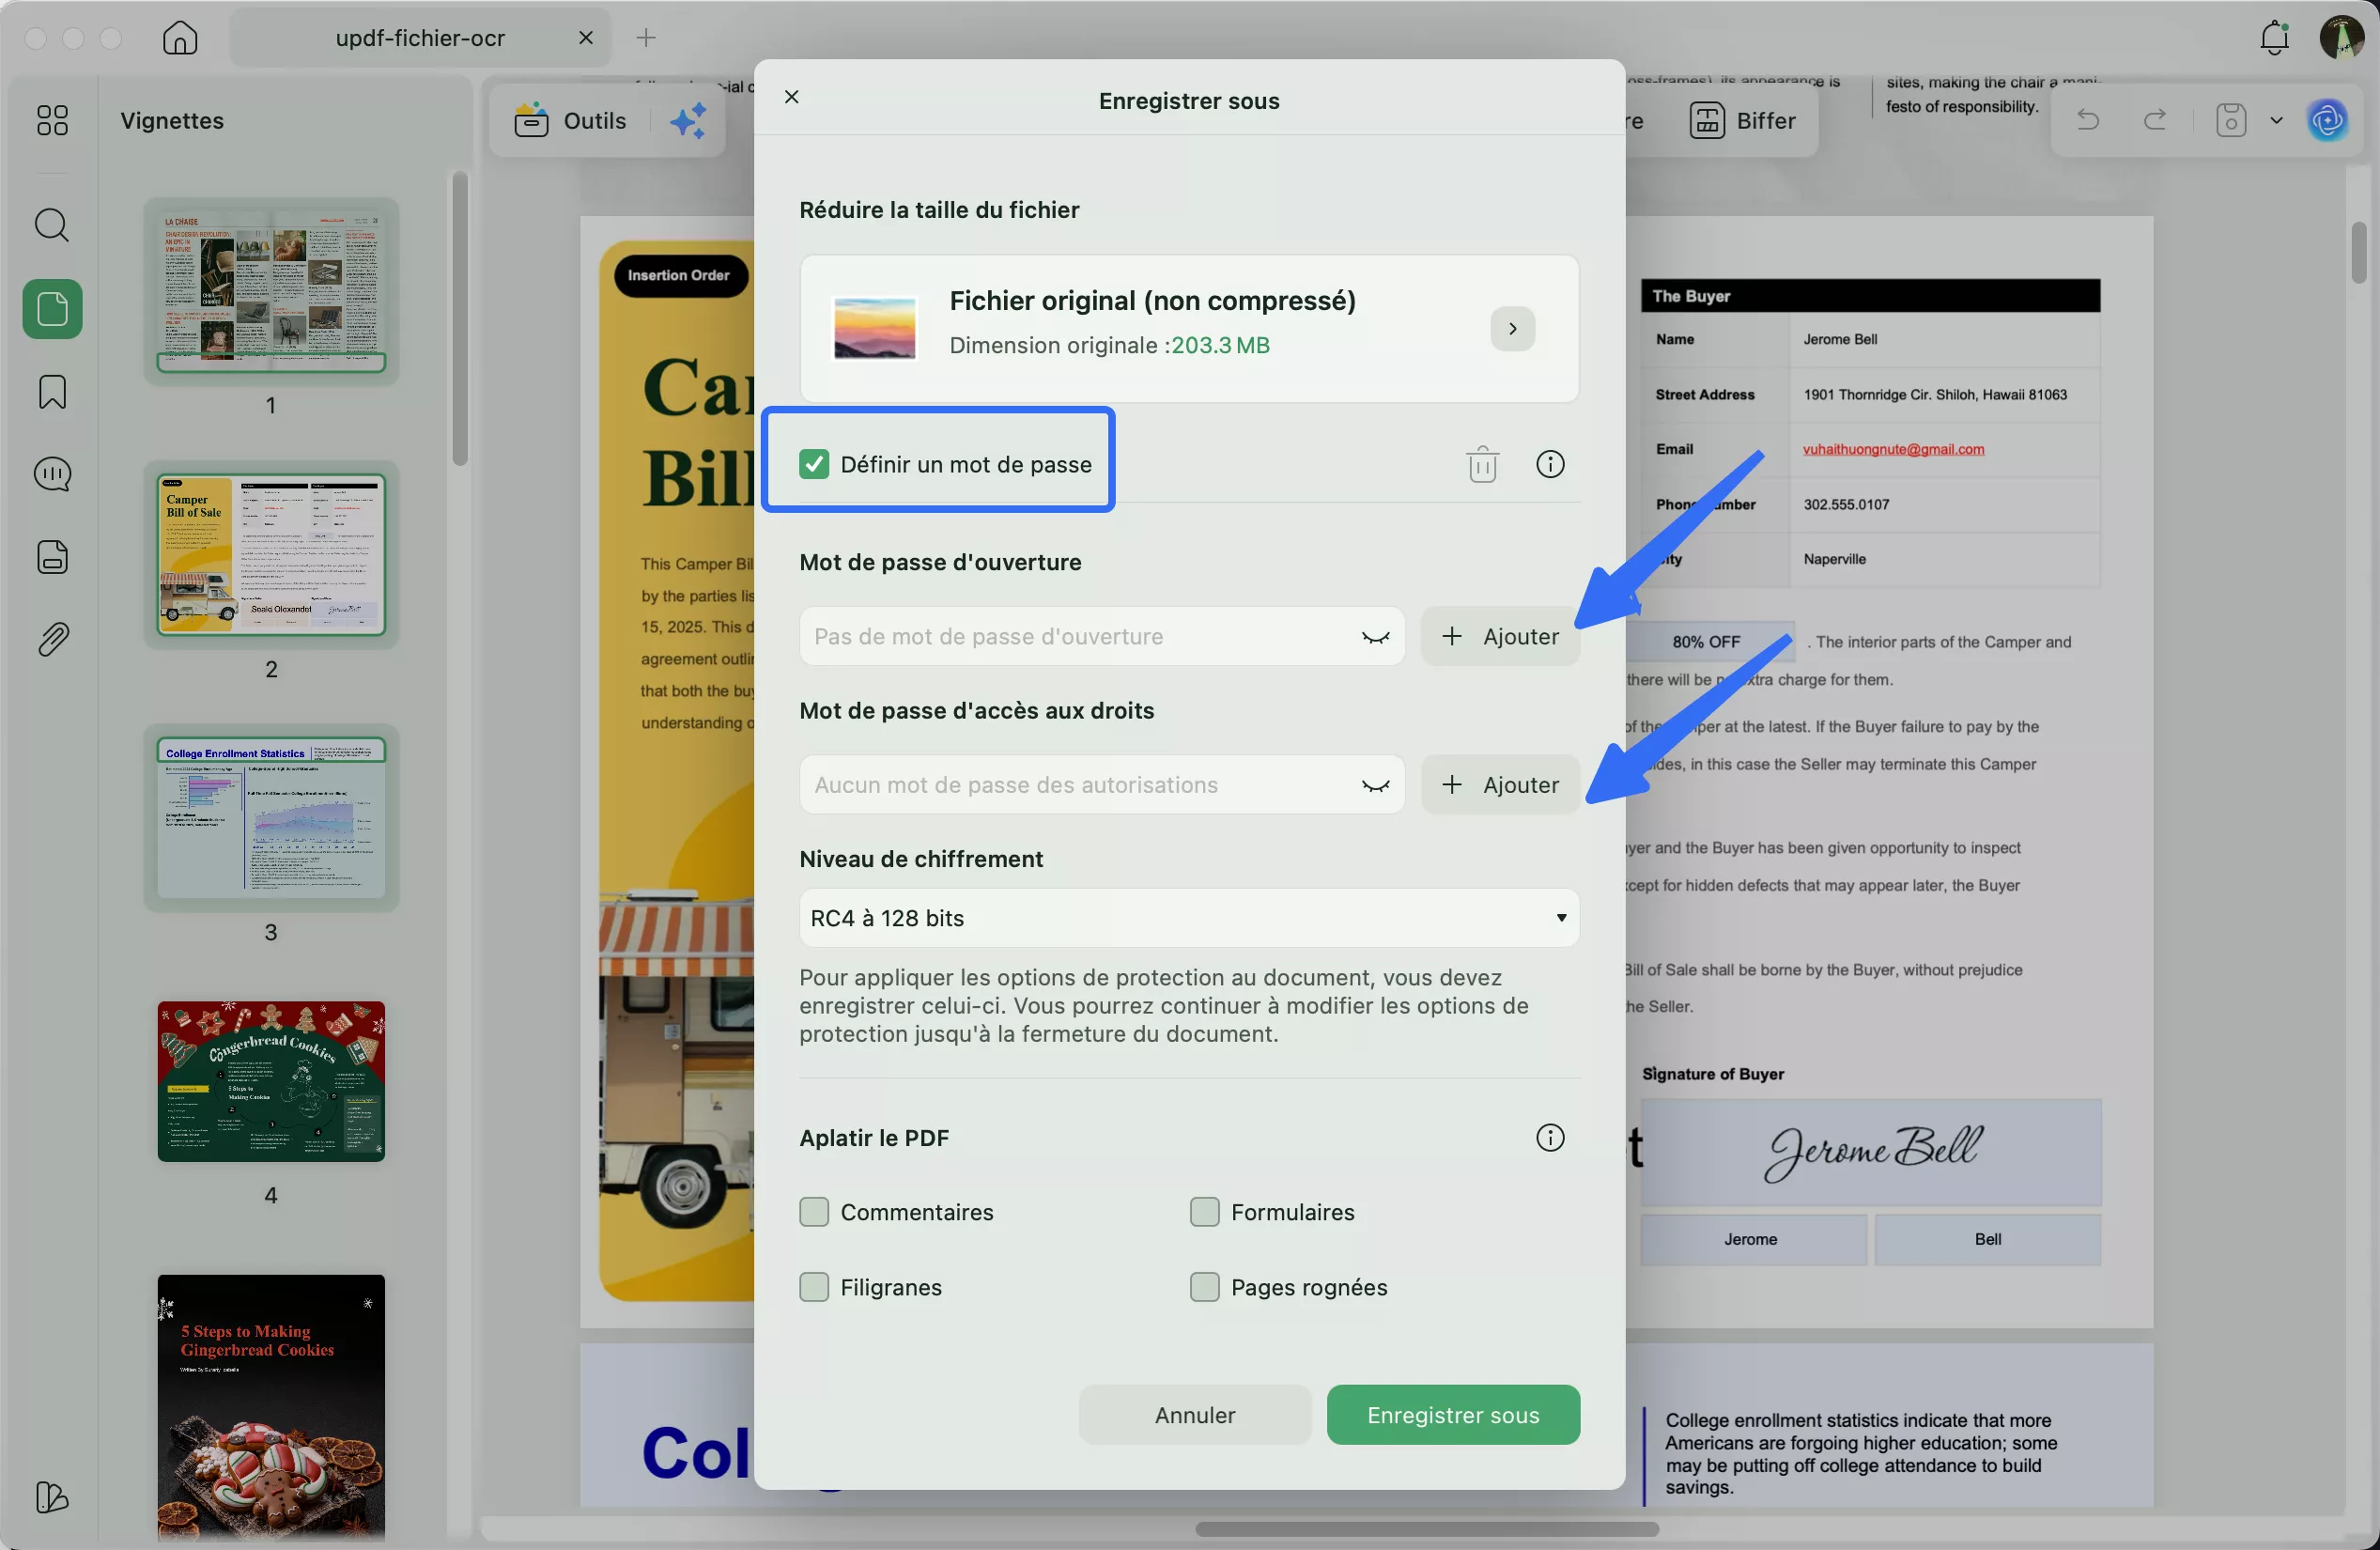Click the AI sparkle icon near Outils

[688, 121]
